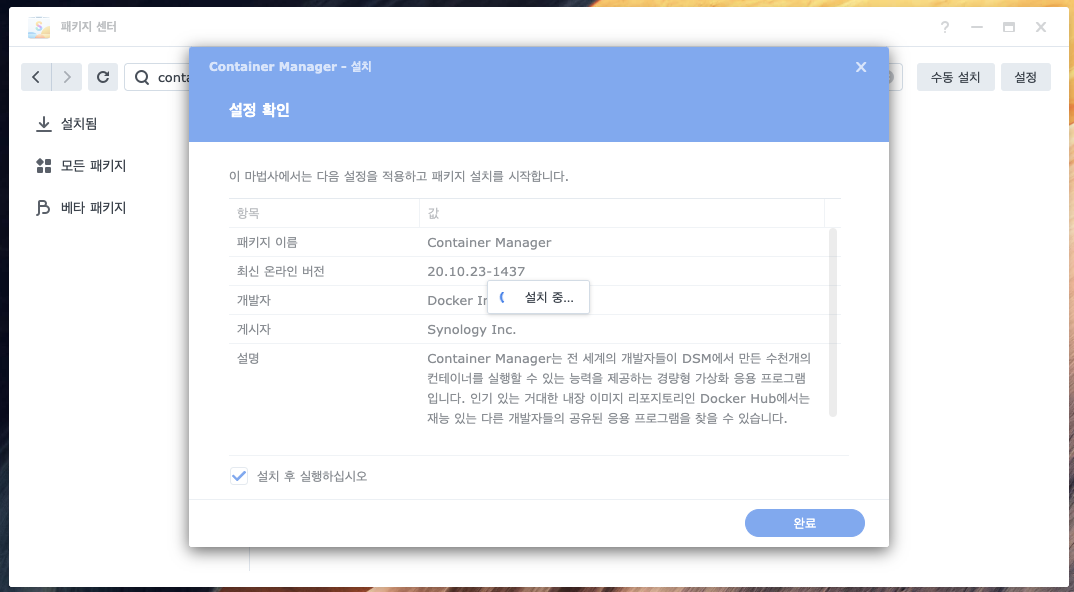1074x592 pixels.
Task: Refresh the package list
Action: (103, 77)
